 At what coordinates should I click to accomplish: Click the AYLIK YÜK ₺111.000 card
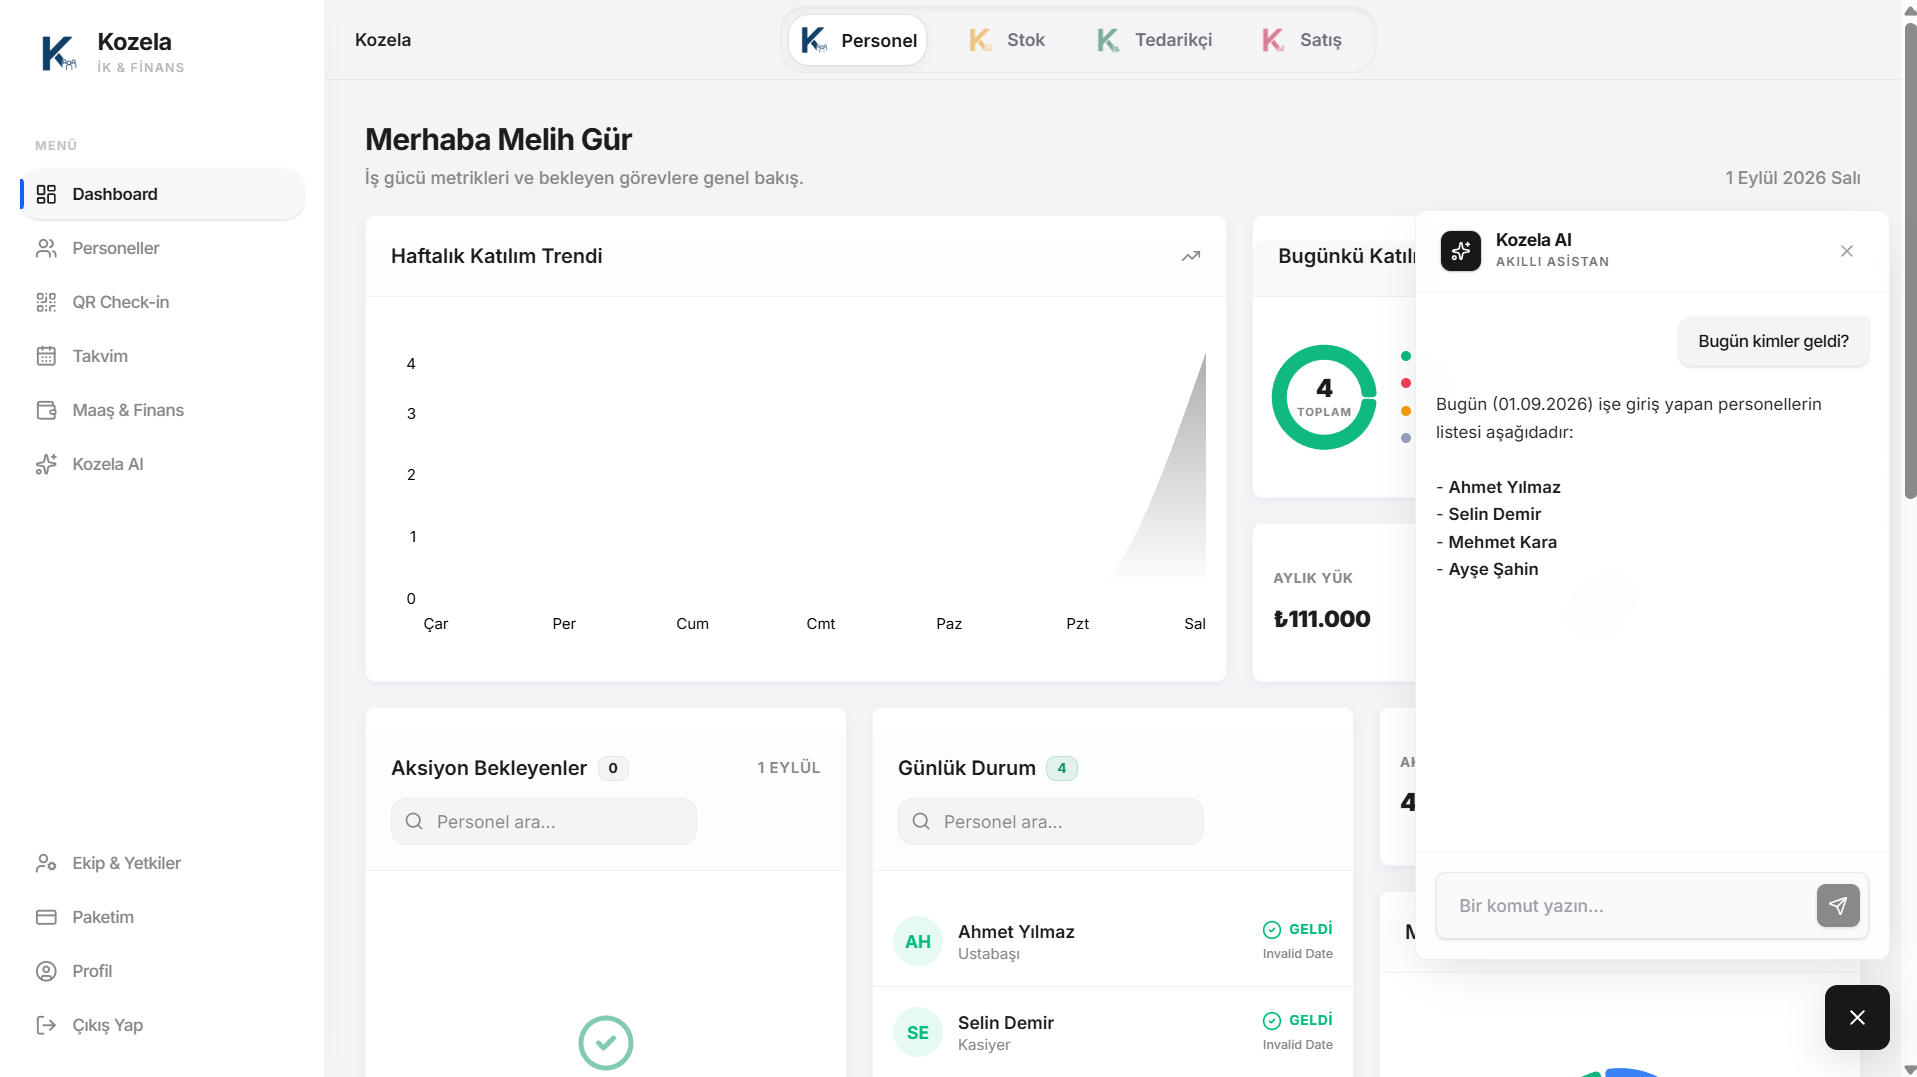coord(1334,602)
